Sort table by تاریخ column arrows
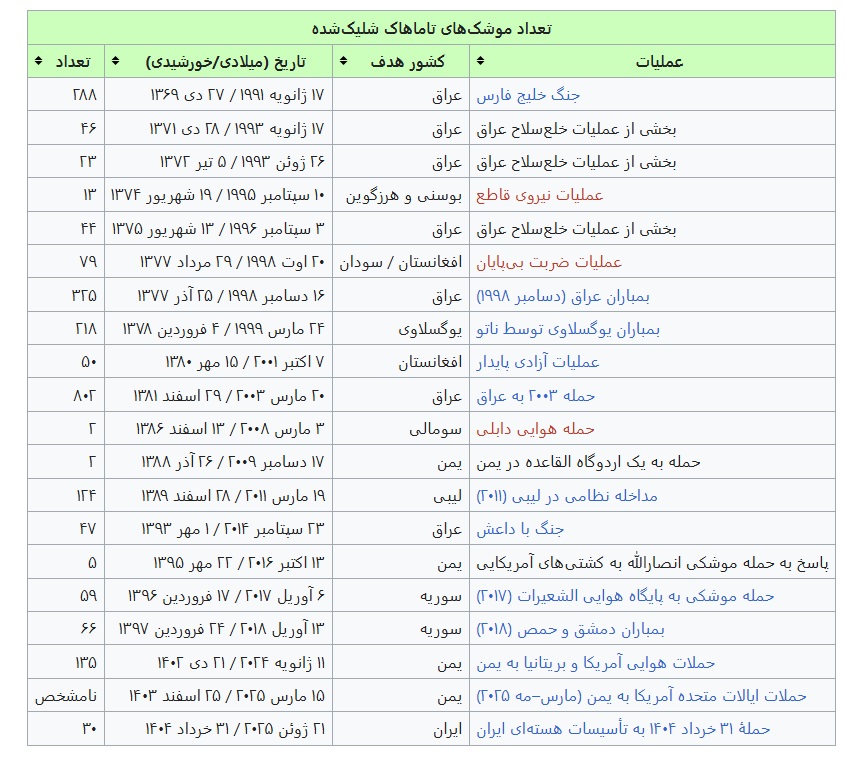 [113, 62]
